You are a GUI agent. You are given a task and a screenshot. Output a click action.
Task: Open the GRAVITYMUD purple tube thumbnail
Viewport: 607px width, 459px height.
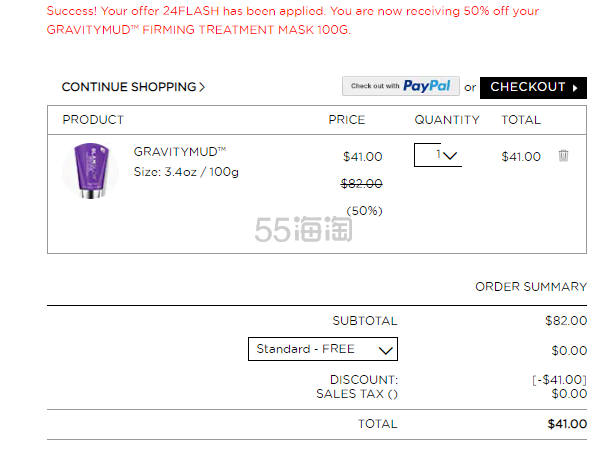pos(90,171)
